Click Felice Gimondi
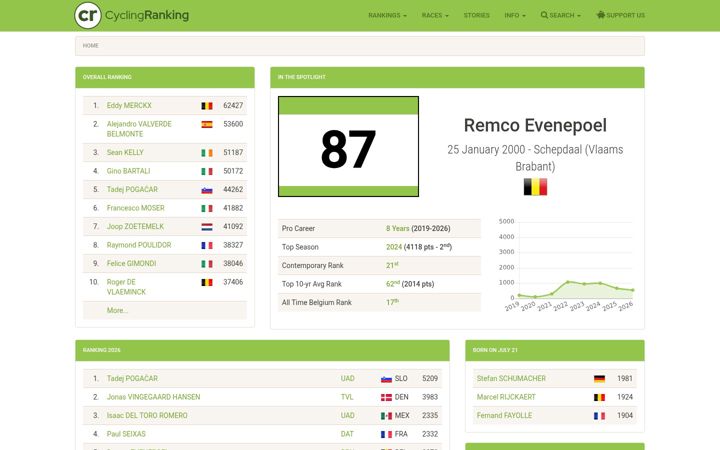 pos(131,264)
